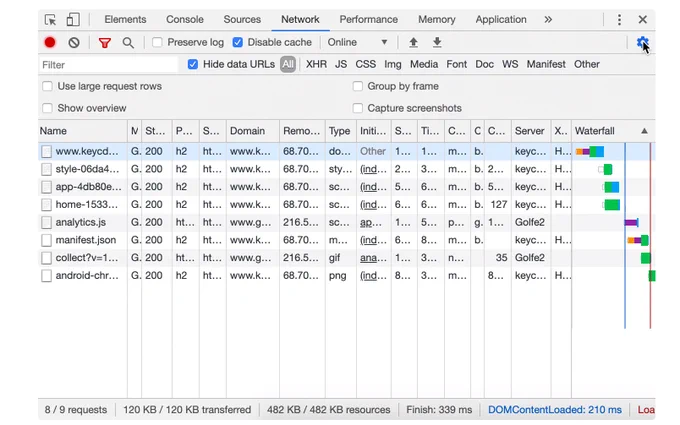Filter requests by WS type
Viewport: 680px width, 425px height.
tap(510, 64)
